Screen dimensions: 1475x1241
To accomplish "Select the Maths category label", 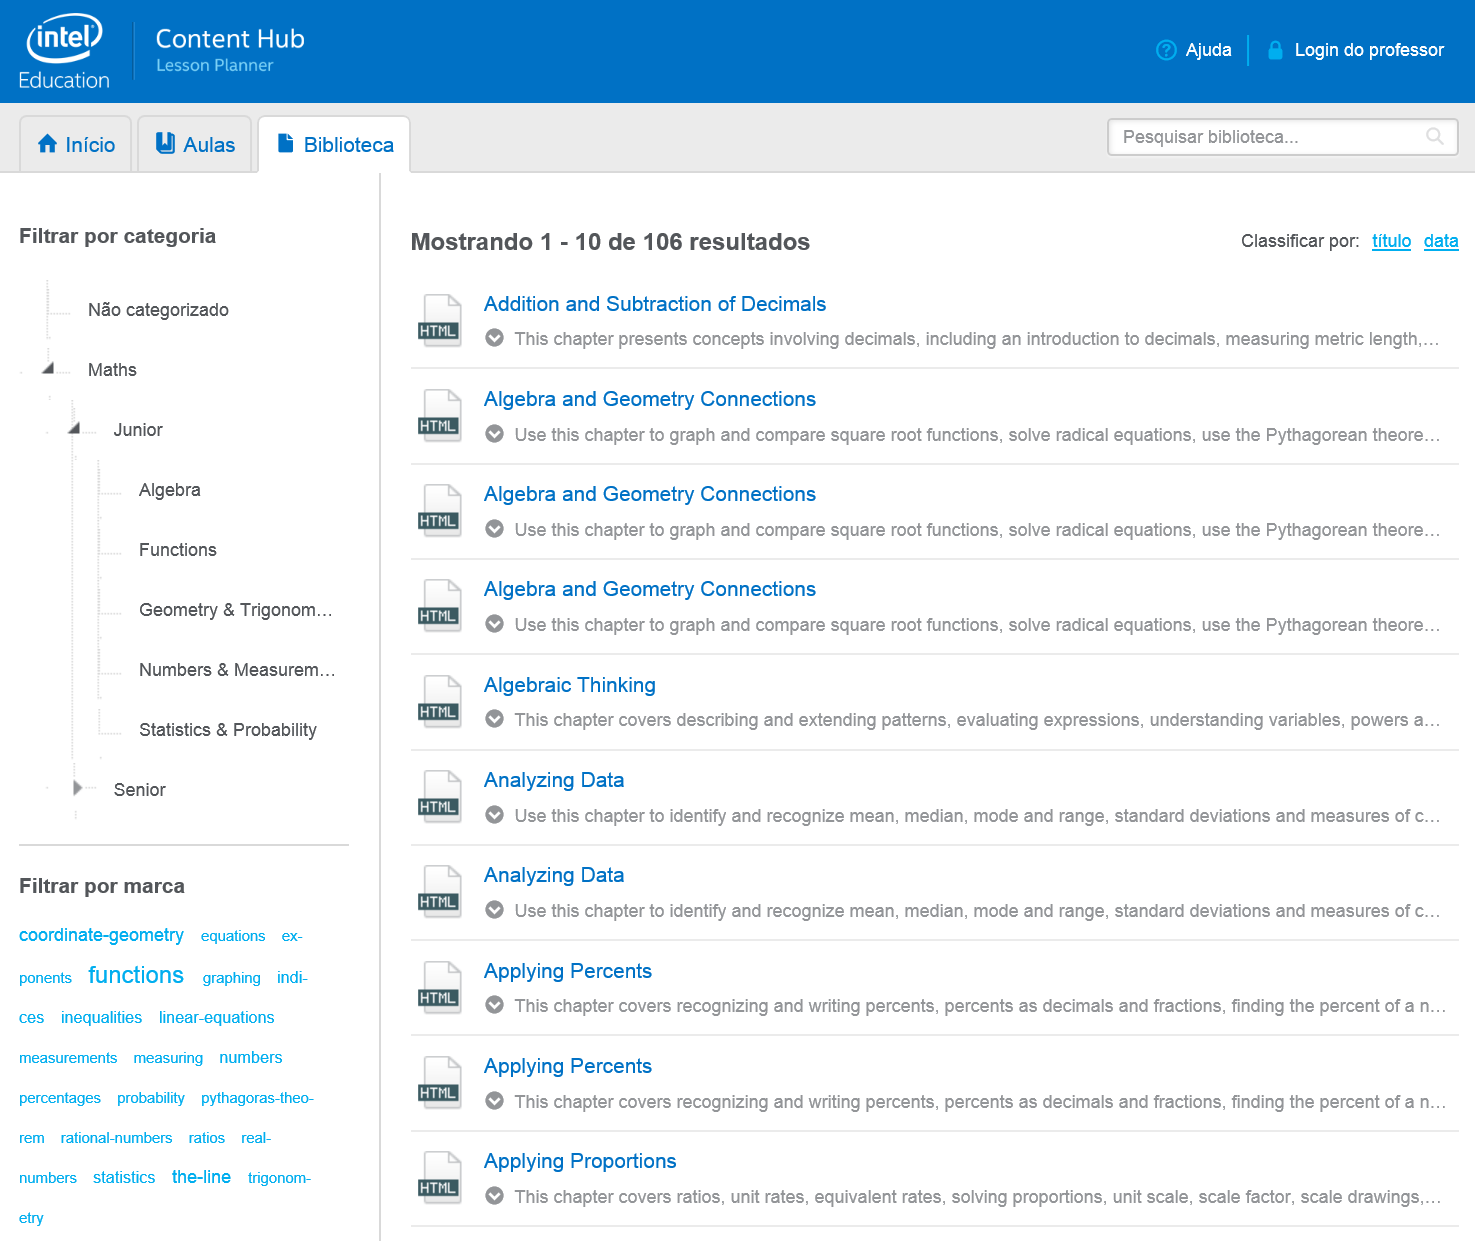I will tap(112, 370).
